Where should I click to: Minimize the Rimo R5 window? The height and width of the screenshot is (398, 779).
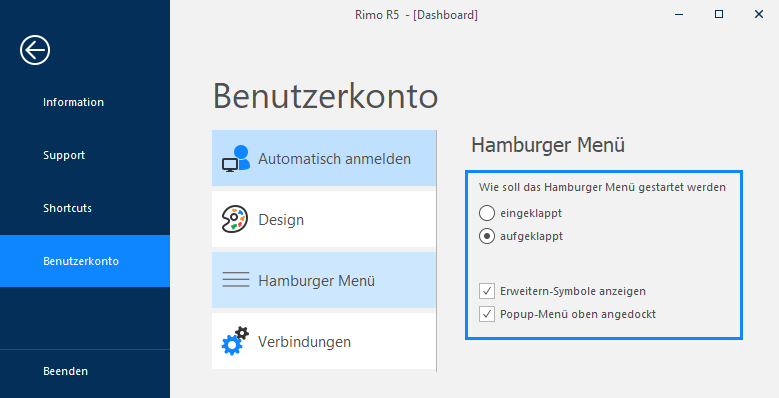(679, 14)
